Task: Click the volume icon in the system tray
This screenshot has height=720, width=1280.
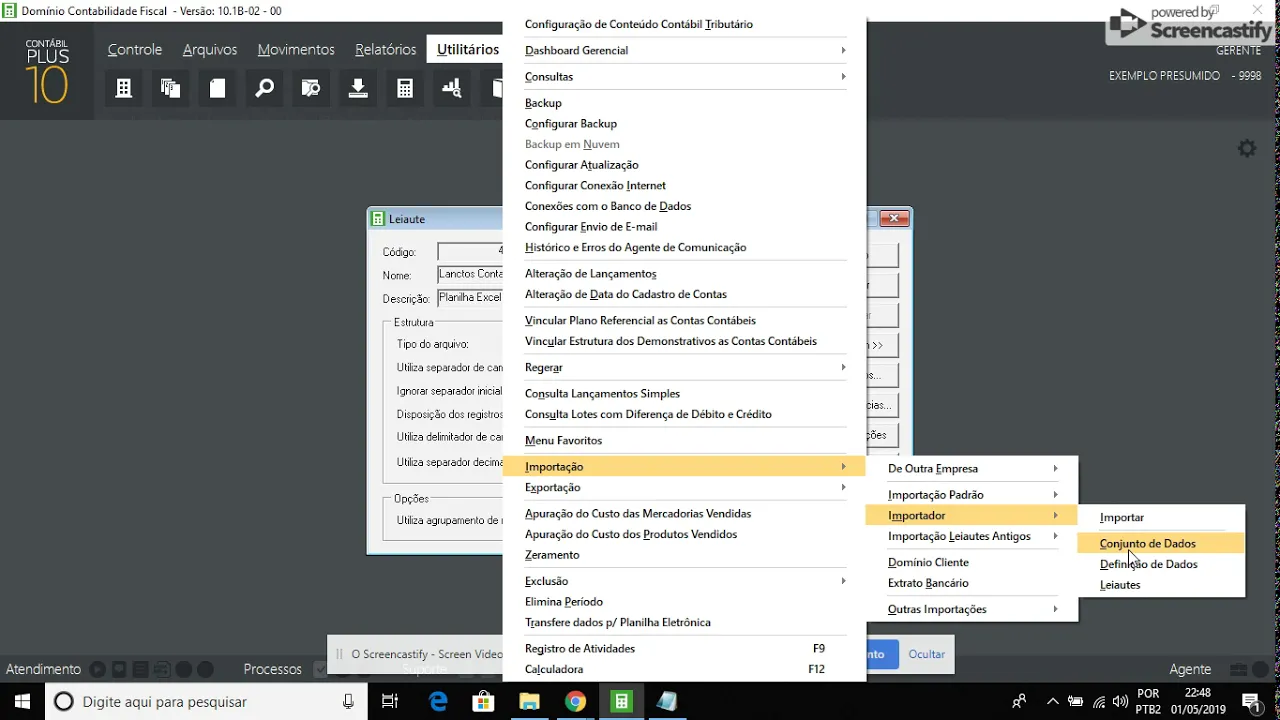Action: click(1122, 702)
